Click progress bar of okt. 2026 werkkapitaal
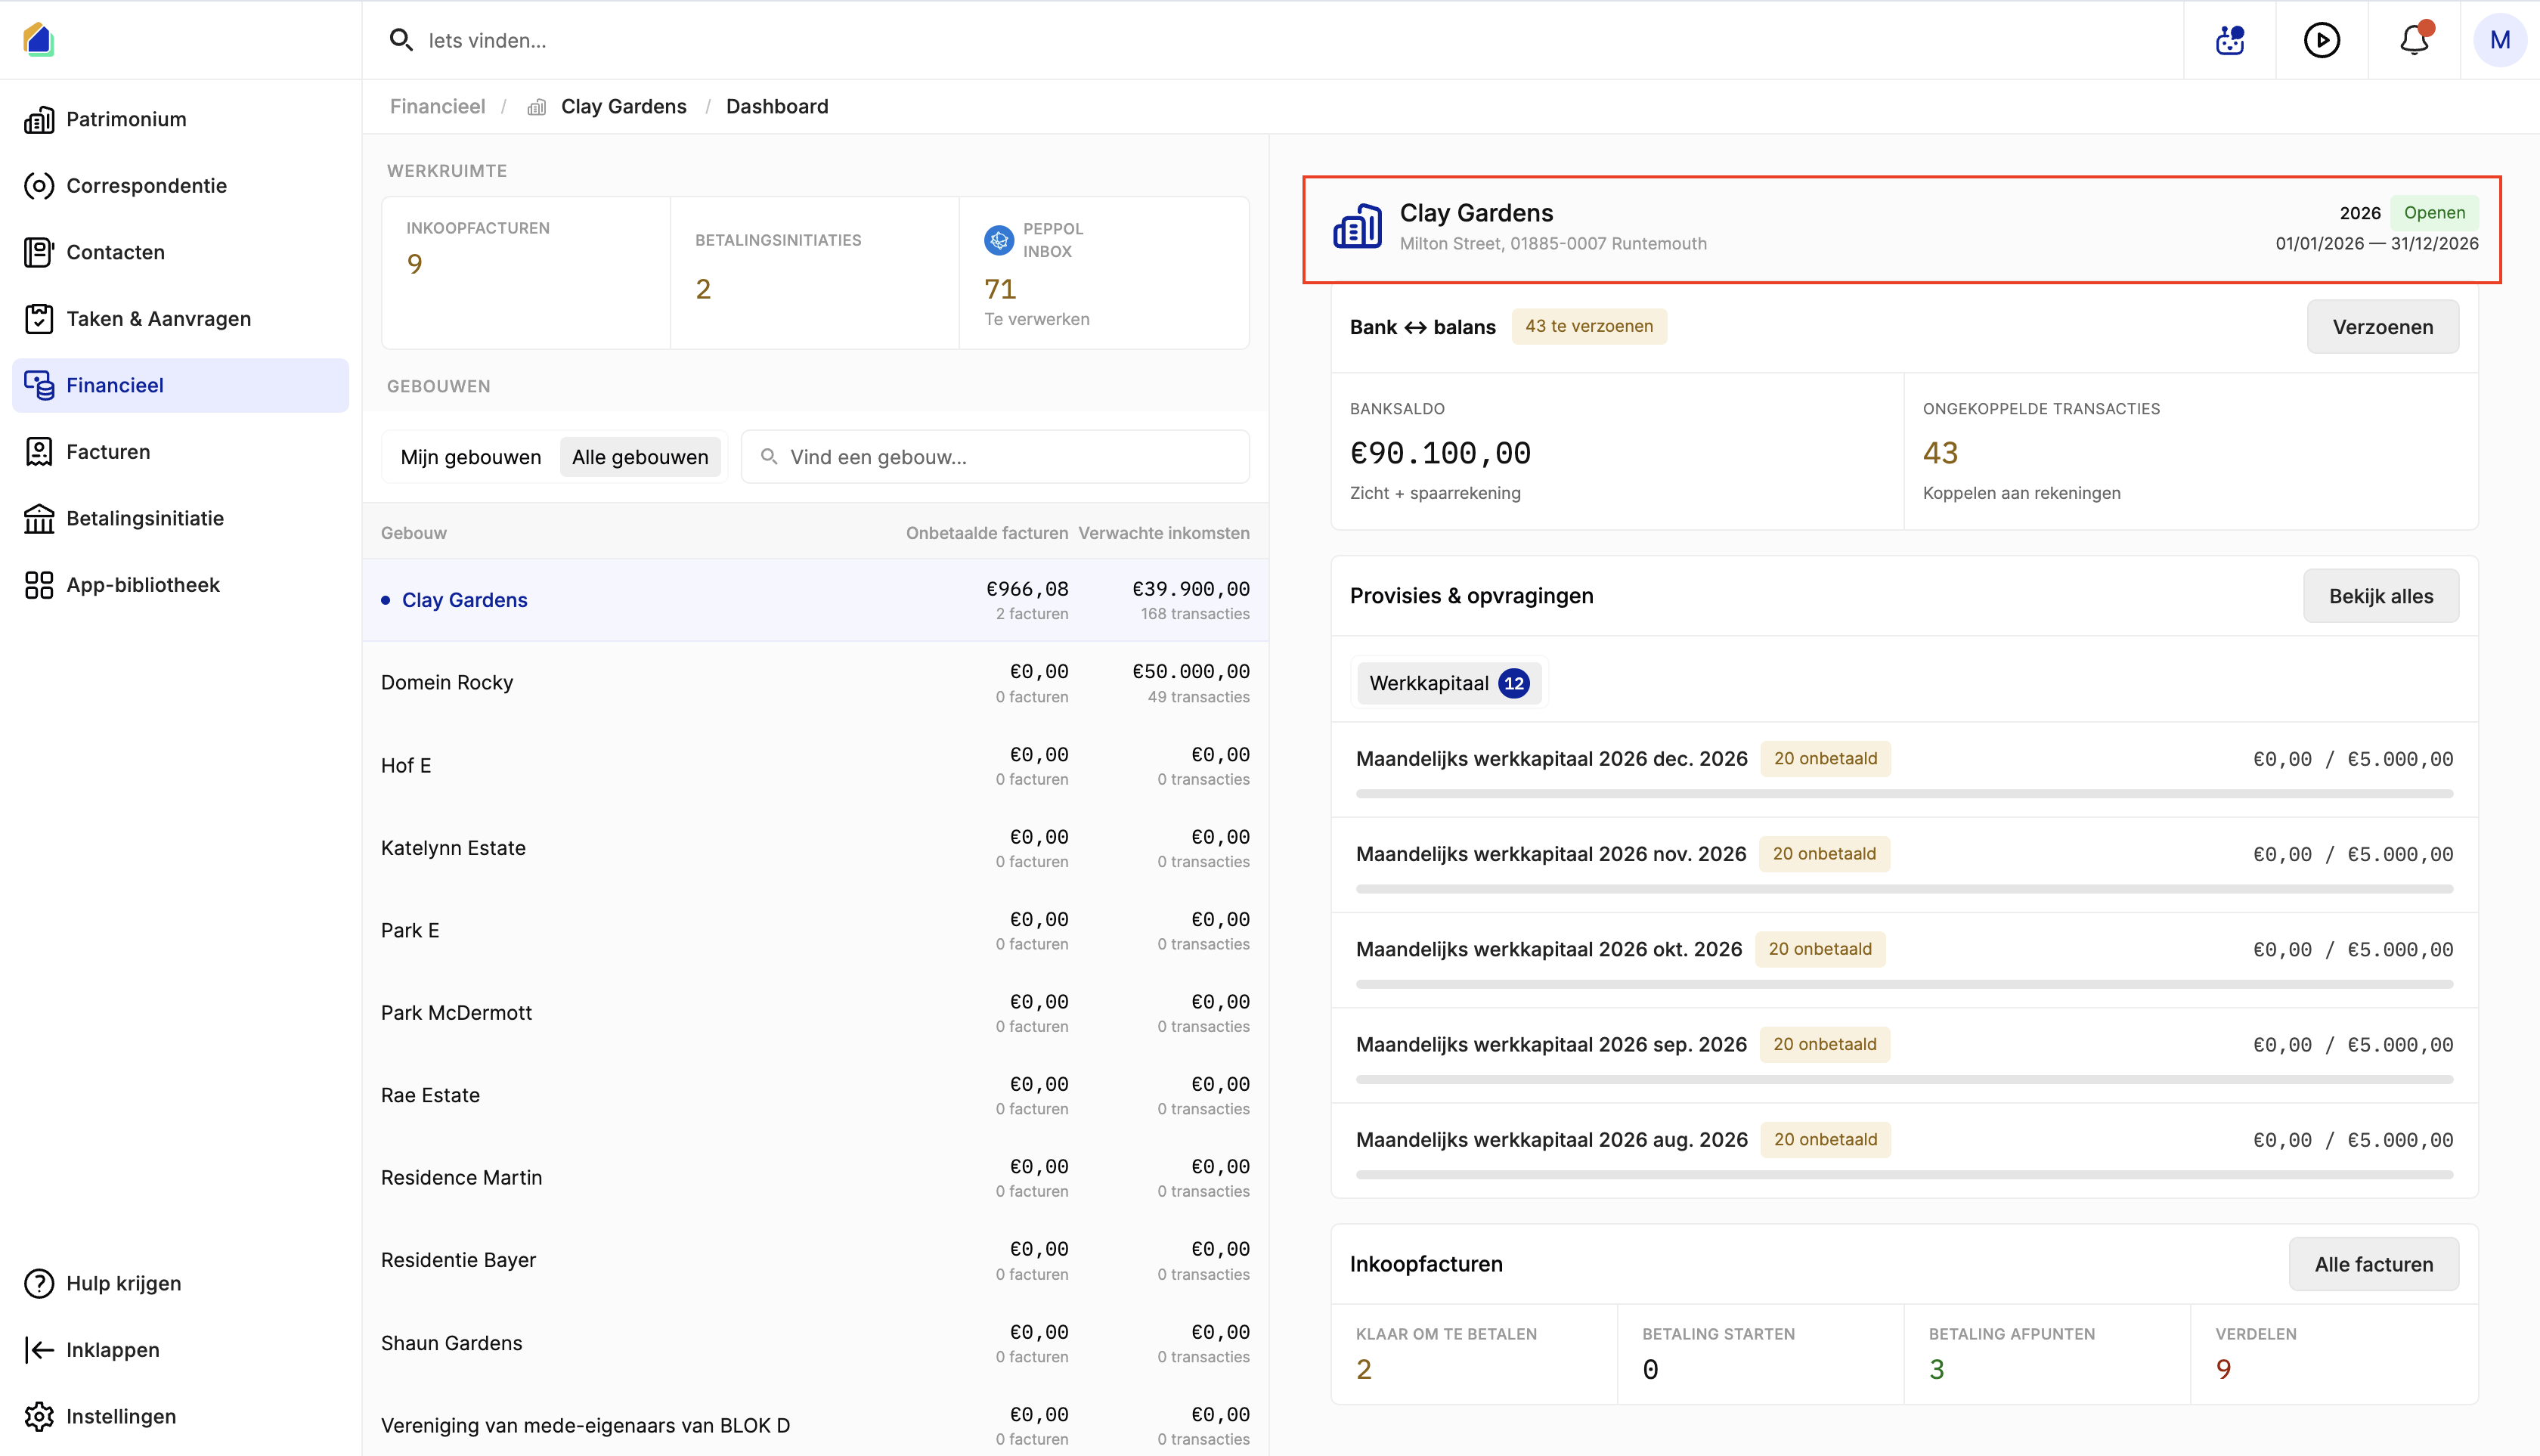Viewport: 2540px width, 1456px height. pos(1905,984)
